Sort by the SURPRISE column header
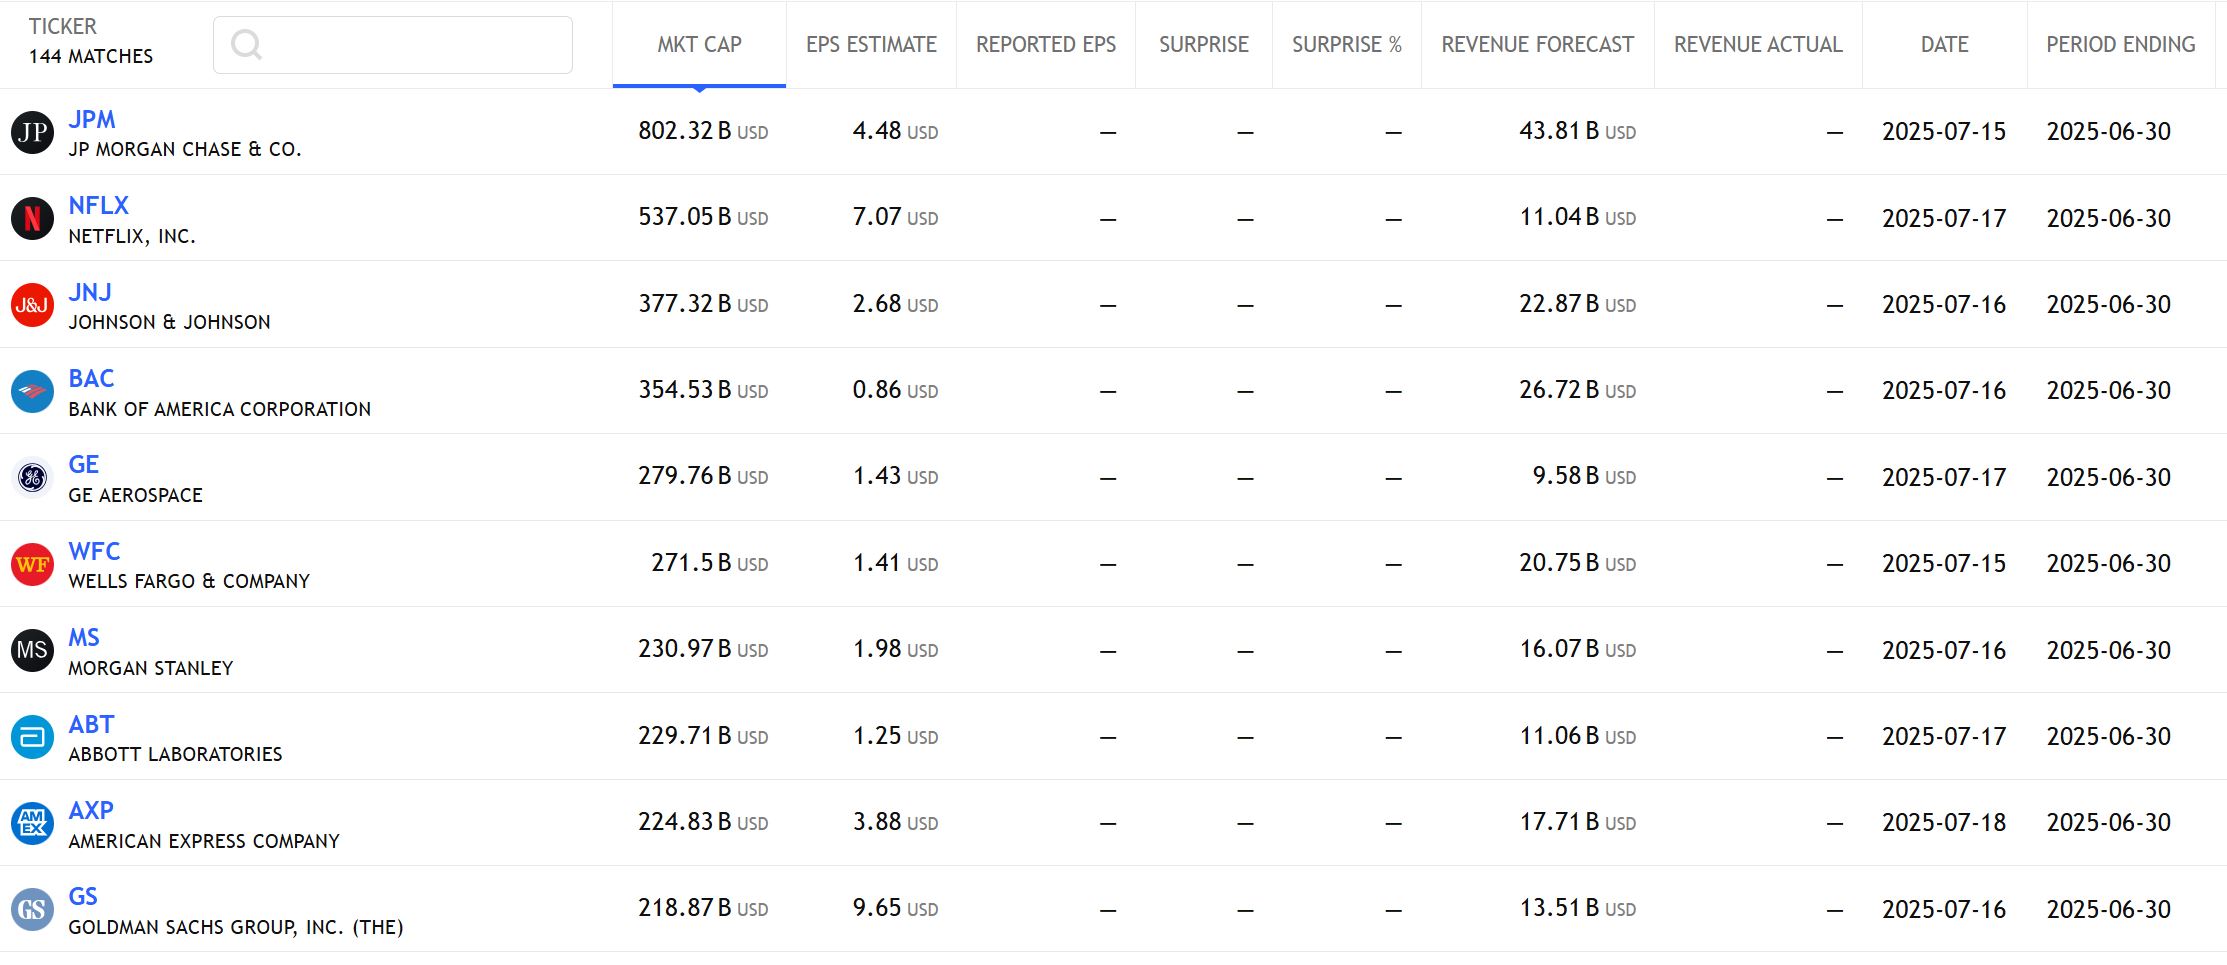This screenshot has width=2227, height=965. pos(1204,44)
